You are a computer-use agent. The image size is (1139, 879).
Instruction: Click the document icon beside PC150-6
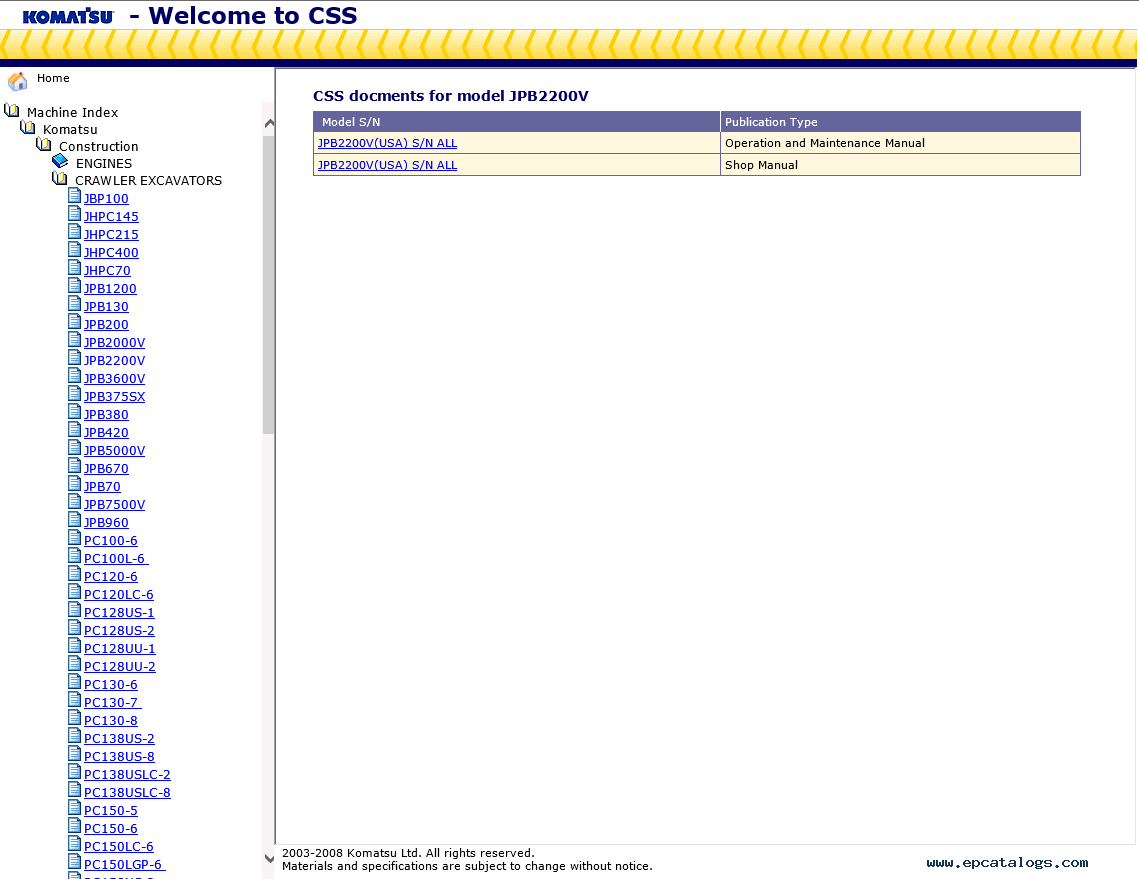coord(74,827)
